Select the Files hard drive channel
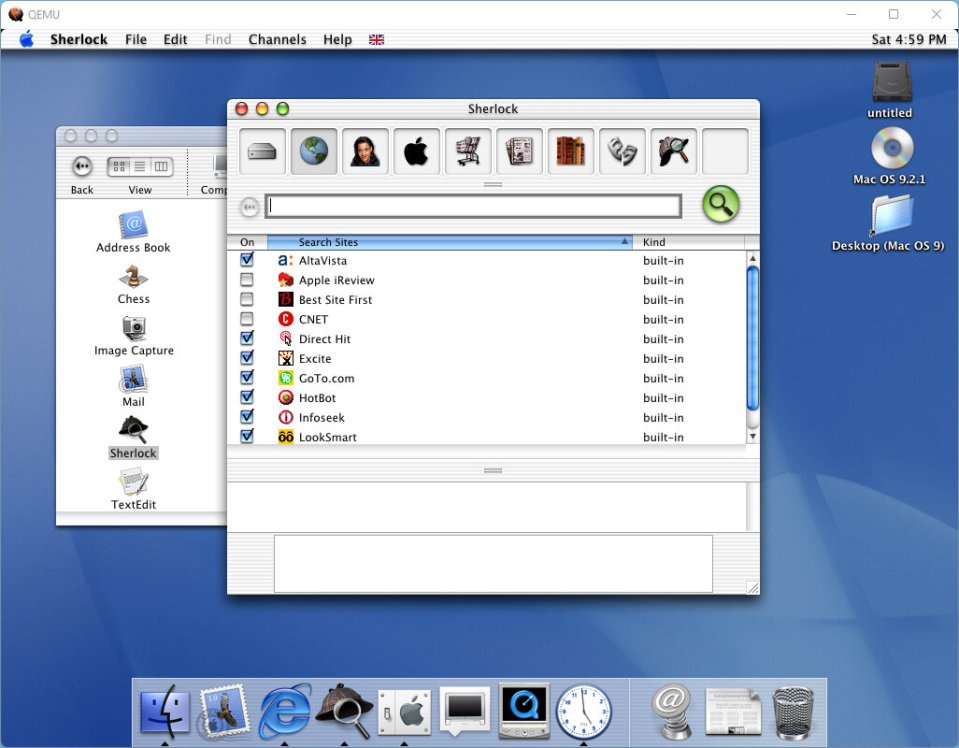Viewport: 959px width, 748px height. click(x=262, y=152)
